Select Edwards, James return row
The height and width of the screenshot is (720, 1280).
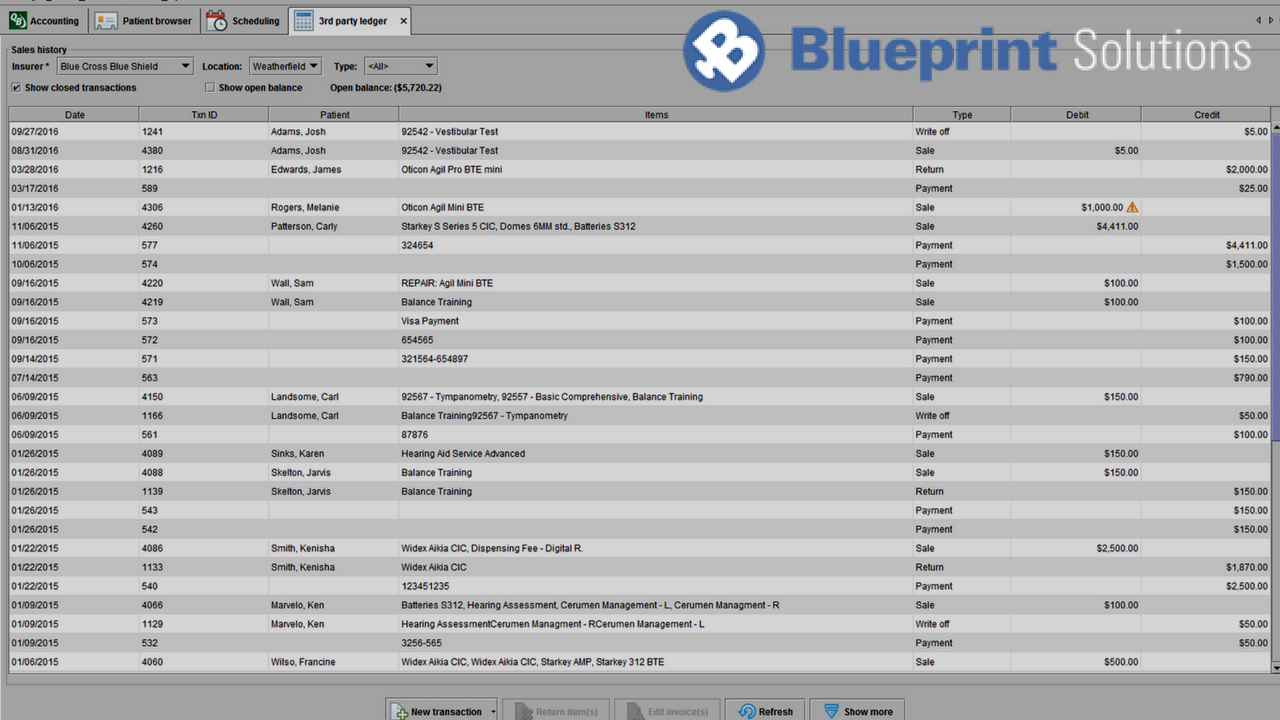(x=640, y=170)
